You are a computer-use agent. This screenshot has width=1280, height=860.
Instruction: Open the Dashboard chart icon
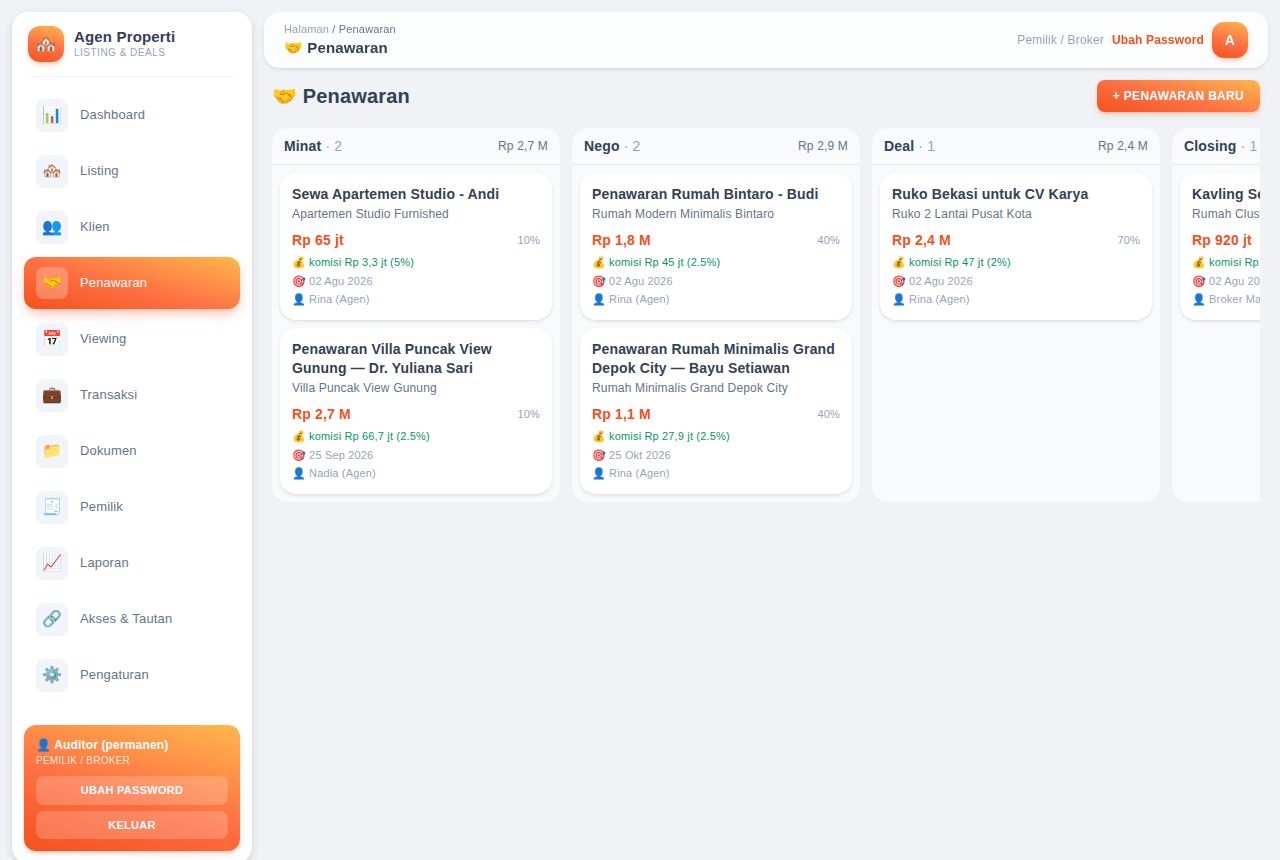52,115
